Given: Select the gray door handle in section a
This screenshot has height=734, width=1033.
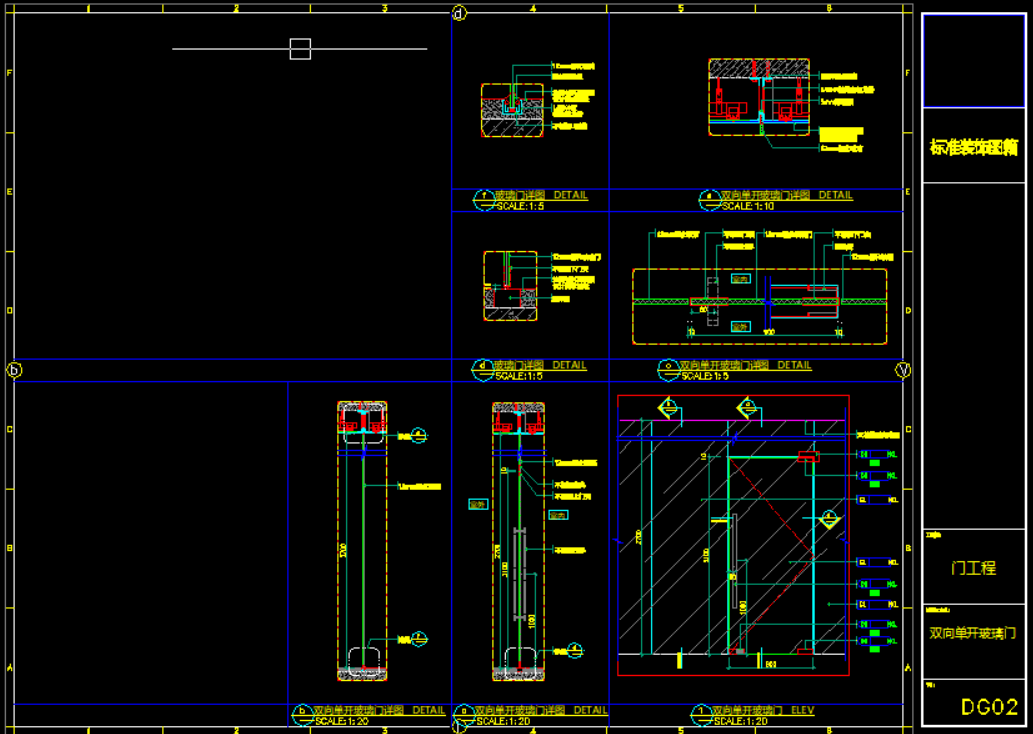Looking at the screenshot, I should coord(520,573).
